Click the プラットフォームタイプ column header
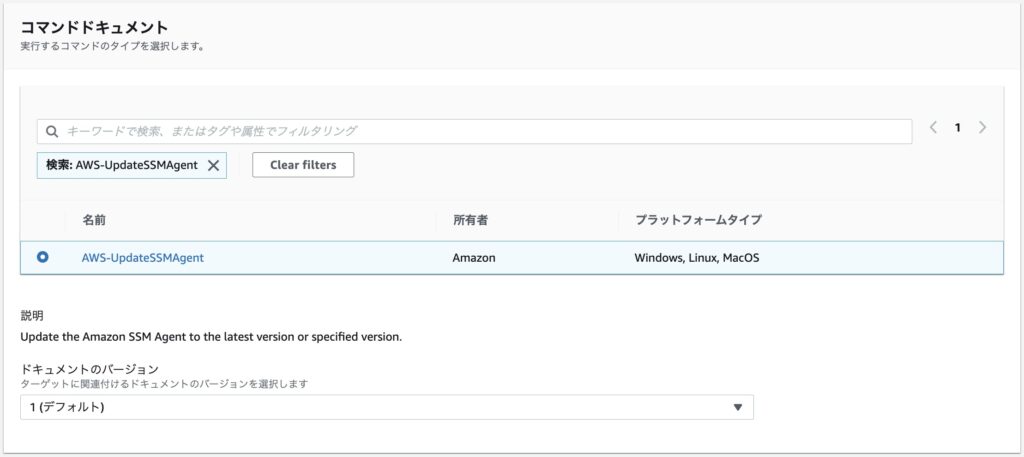The image size is (1024, 457). pyautogui.click(x=698, y=221)
